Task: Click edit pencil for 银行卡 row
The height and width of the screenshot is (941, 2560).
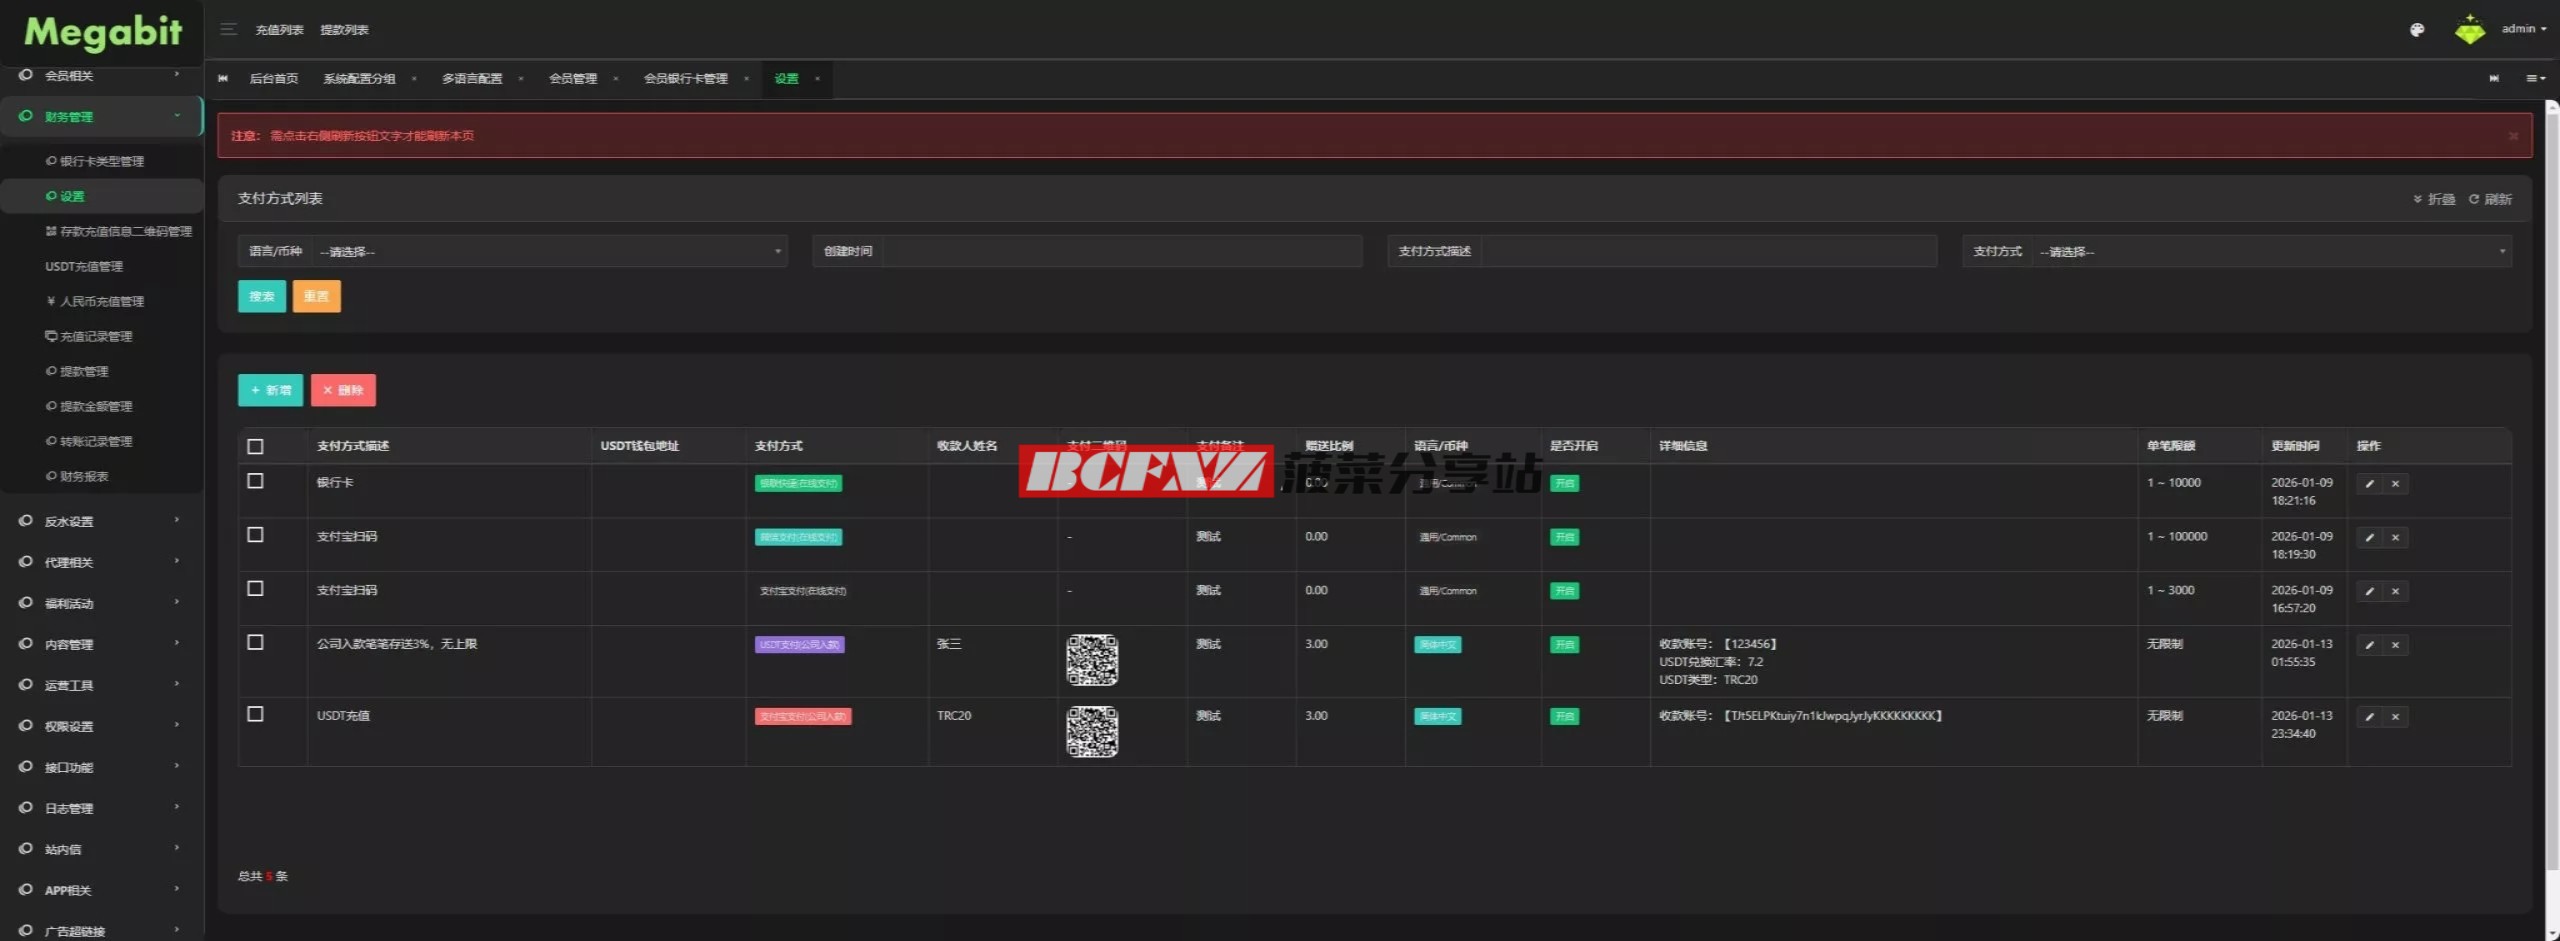Action: click(x=2368, y=484)
